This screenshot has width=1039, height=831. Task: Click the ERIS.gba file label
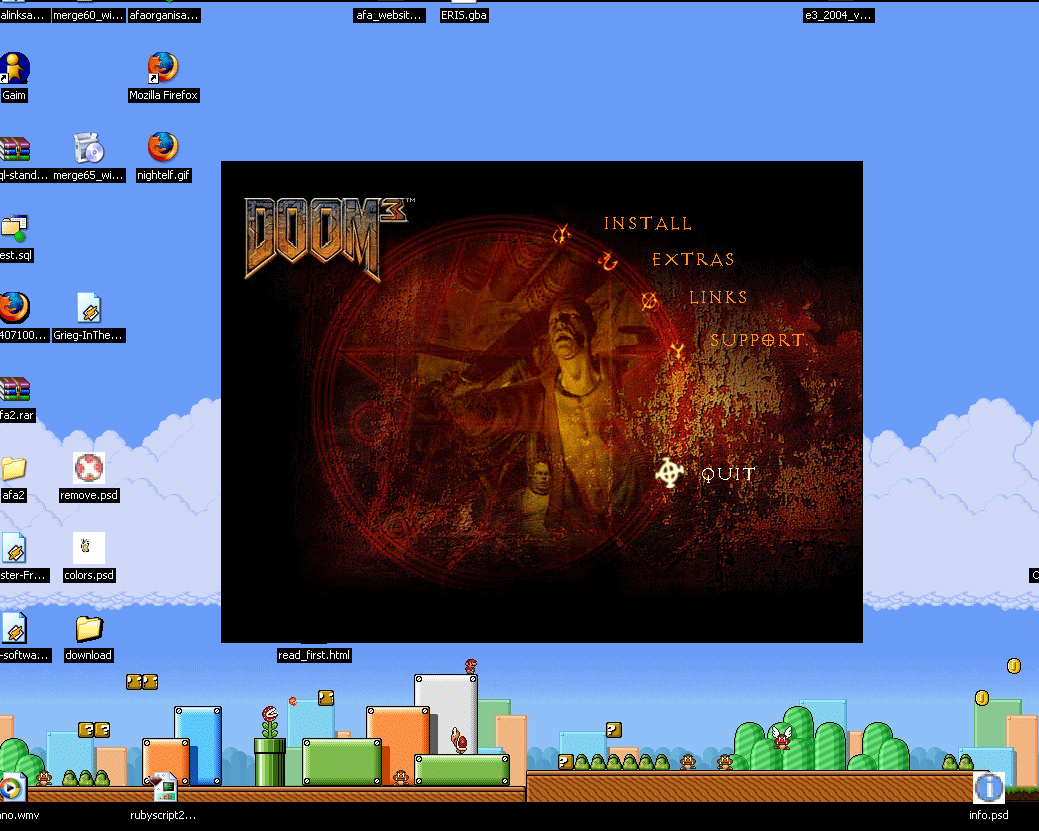pyautogui.click(x=464, y=15)
